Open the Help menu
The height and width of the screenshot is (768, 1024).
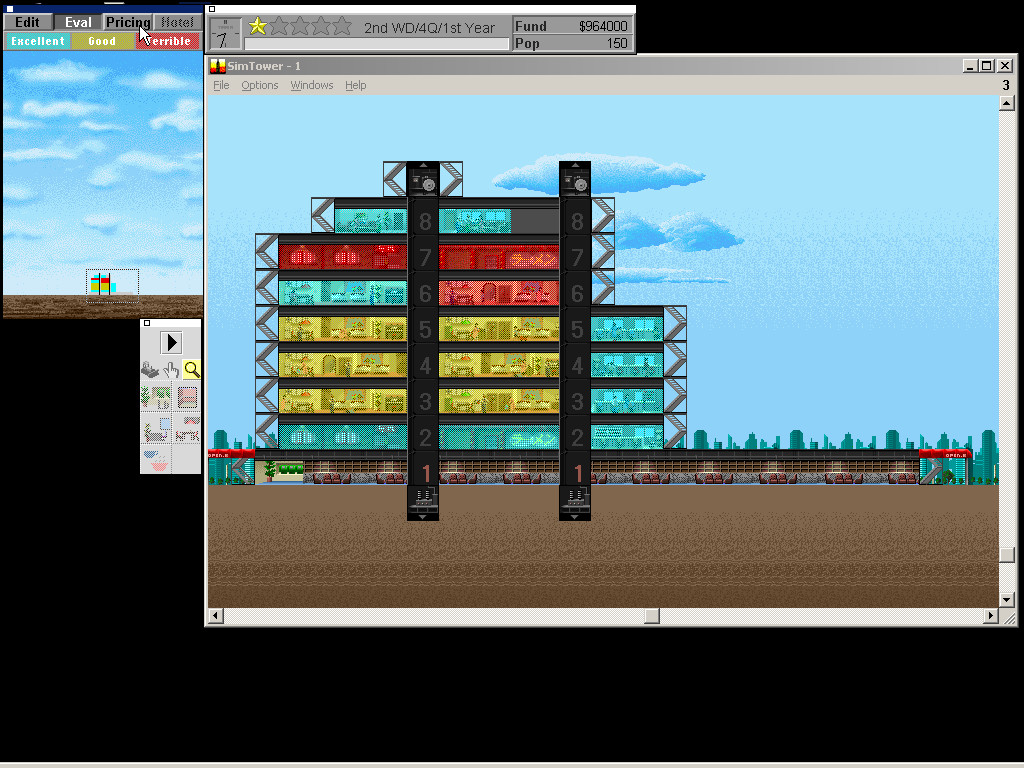(x=355, y=85)
